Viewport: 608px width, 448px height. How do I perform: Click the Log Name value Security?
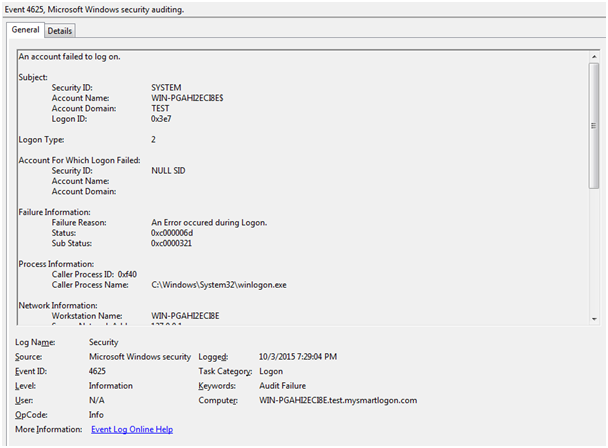pyautogui.click(x=104, y=342)
